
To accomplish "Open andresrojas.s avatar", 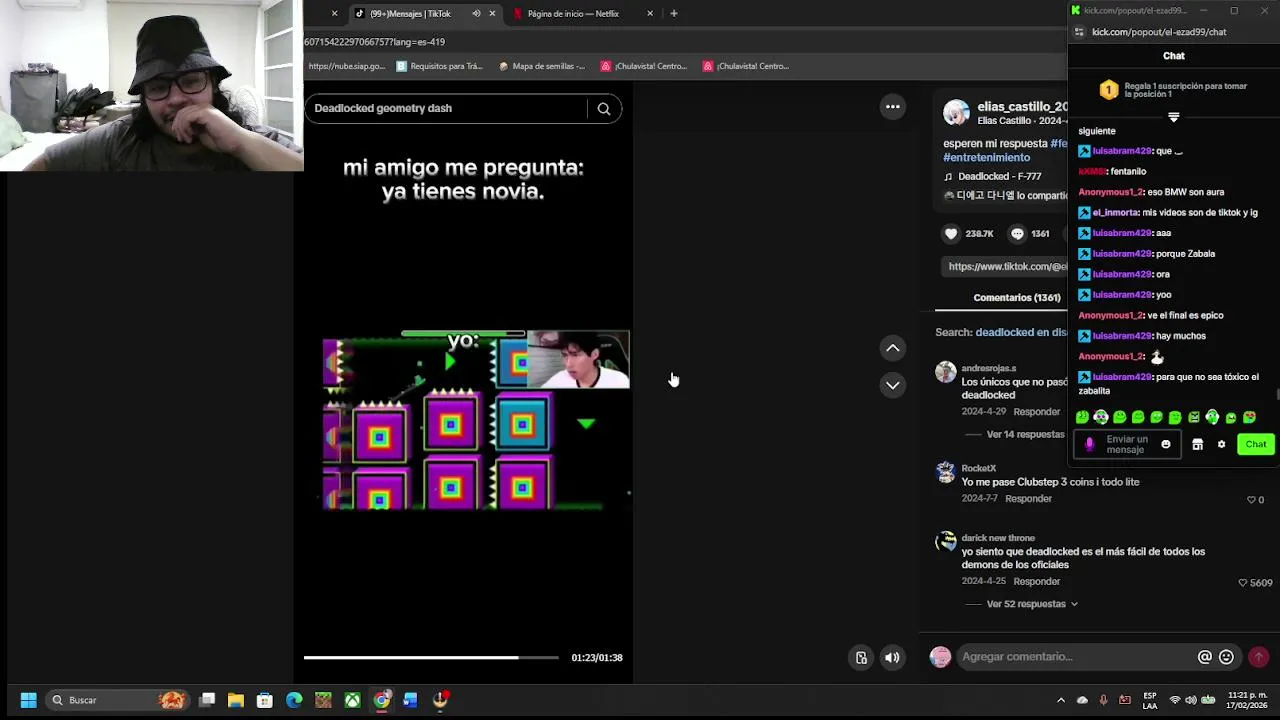I will click(945, 373).
